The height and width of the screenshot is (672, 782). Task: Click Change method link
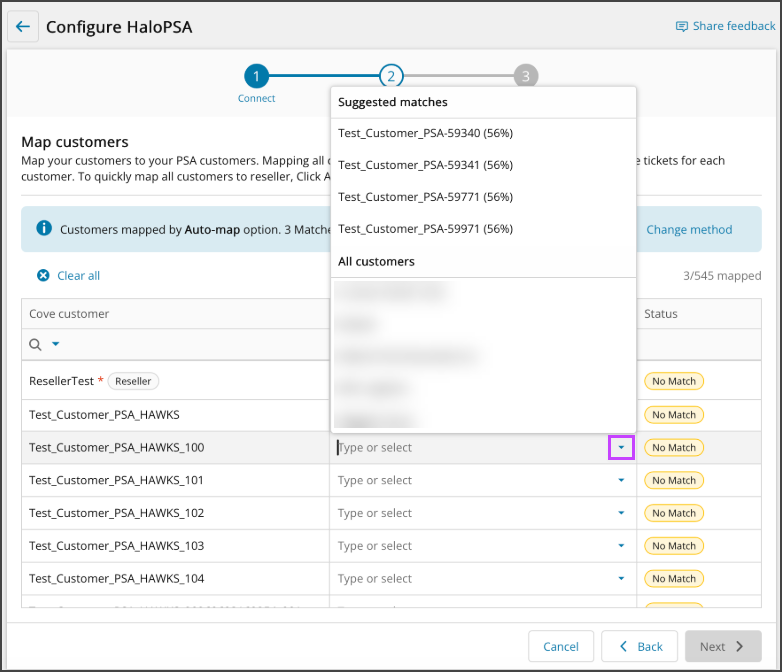689,229
